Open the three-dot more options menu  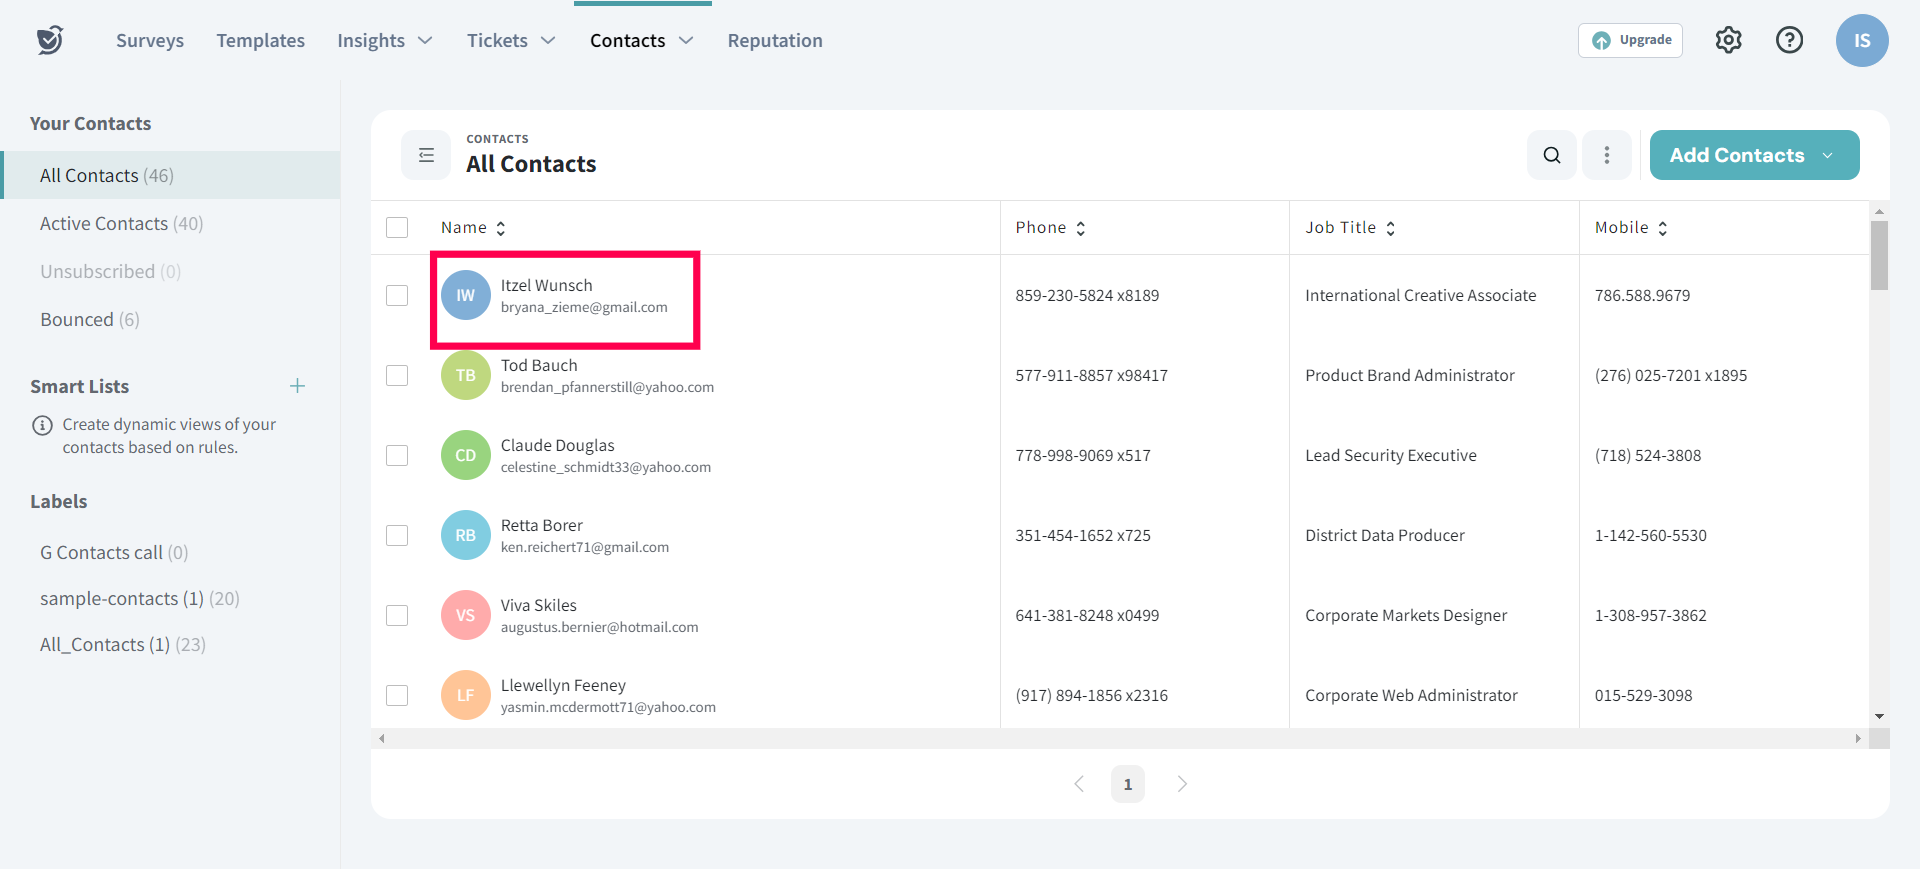tap(1606, 155)
